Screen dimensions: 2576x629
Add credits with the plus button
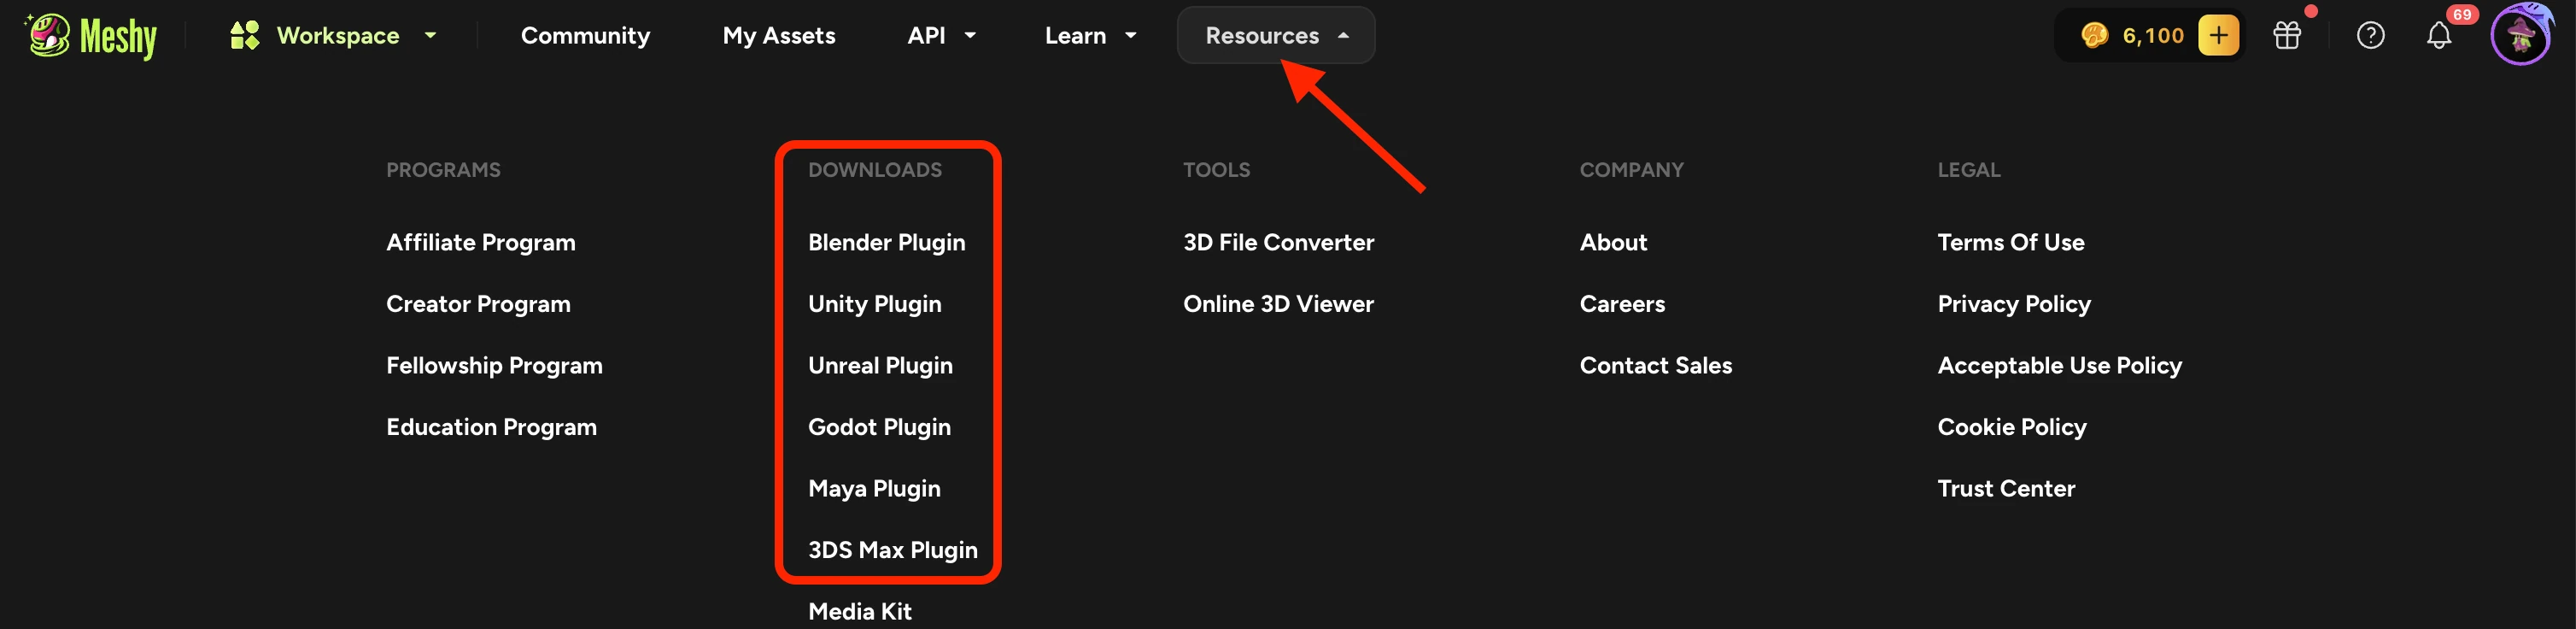pos(2218,36)
